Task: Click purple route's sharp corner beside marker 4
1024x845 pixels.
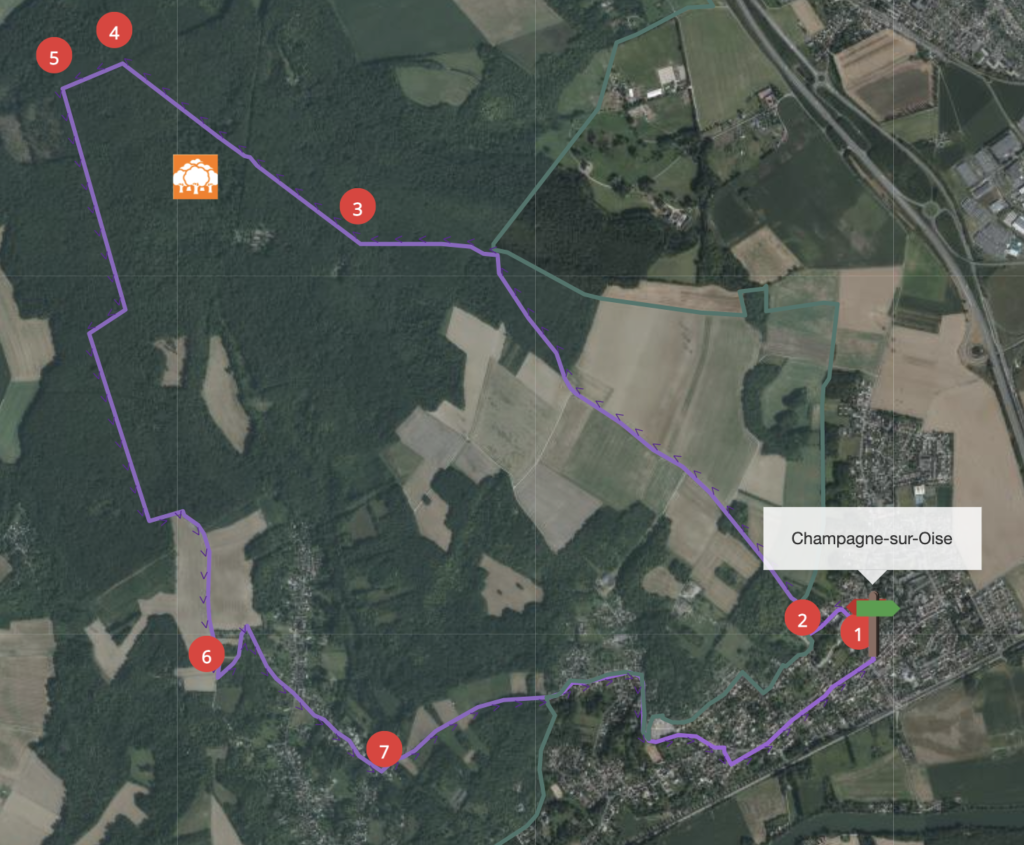Action: click(x=122, y=63)
